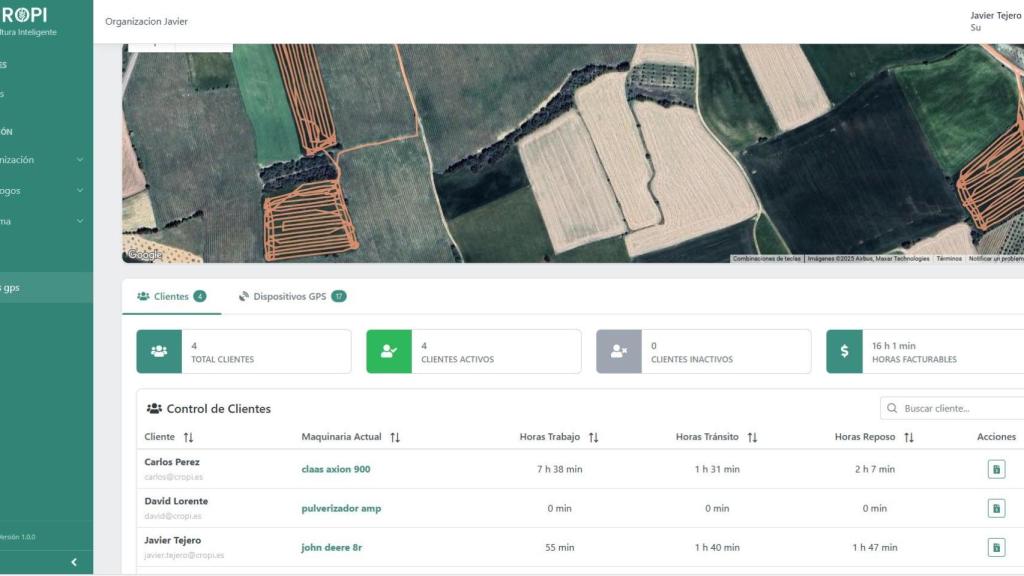This screenshot has height=576, width=1024.
Task: Collapse the sidebar with the bottom arrow
Action: [73, 562]
